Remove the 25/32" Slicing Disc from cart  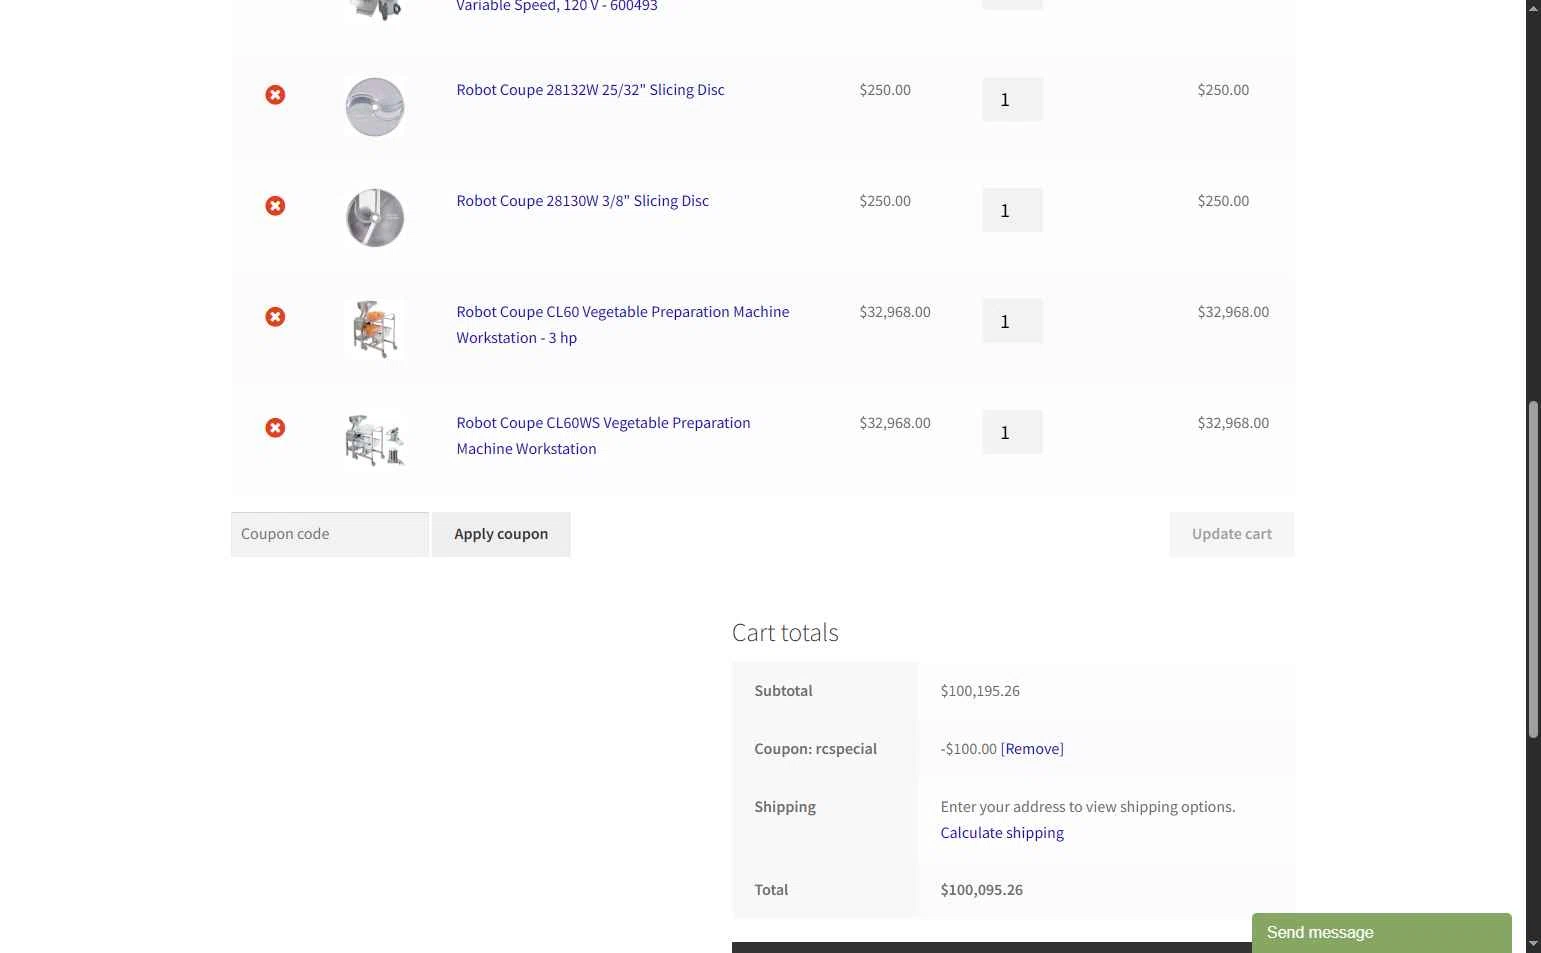tap(275, 95)
